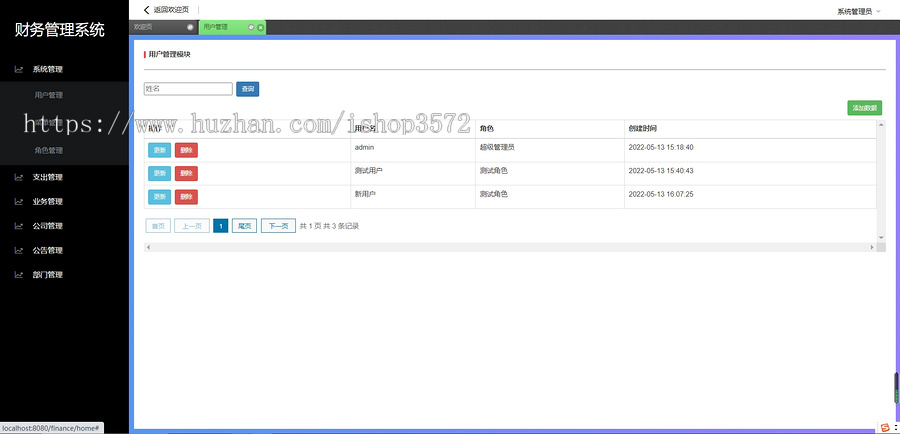Click 更新 for the 测试用户 row
The image size is (900, 434).
(160, 173)
